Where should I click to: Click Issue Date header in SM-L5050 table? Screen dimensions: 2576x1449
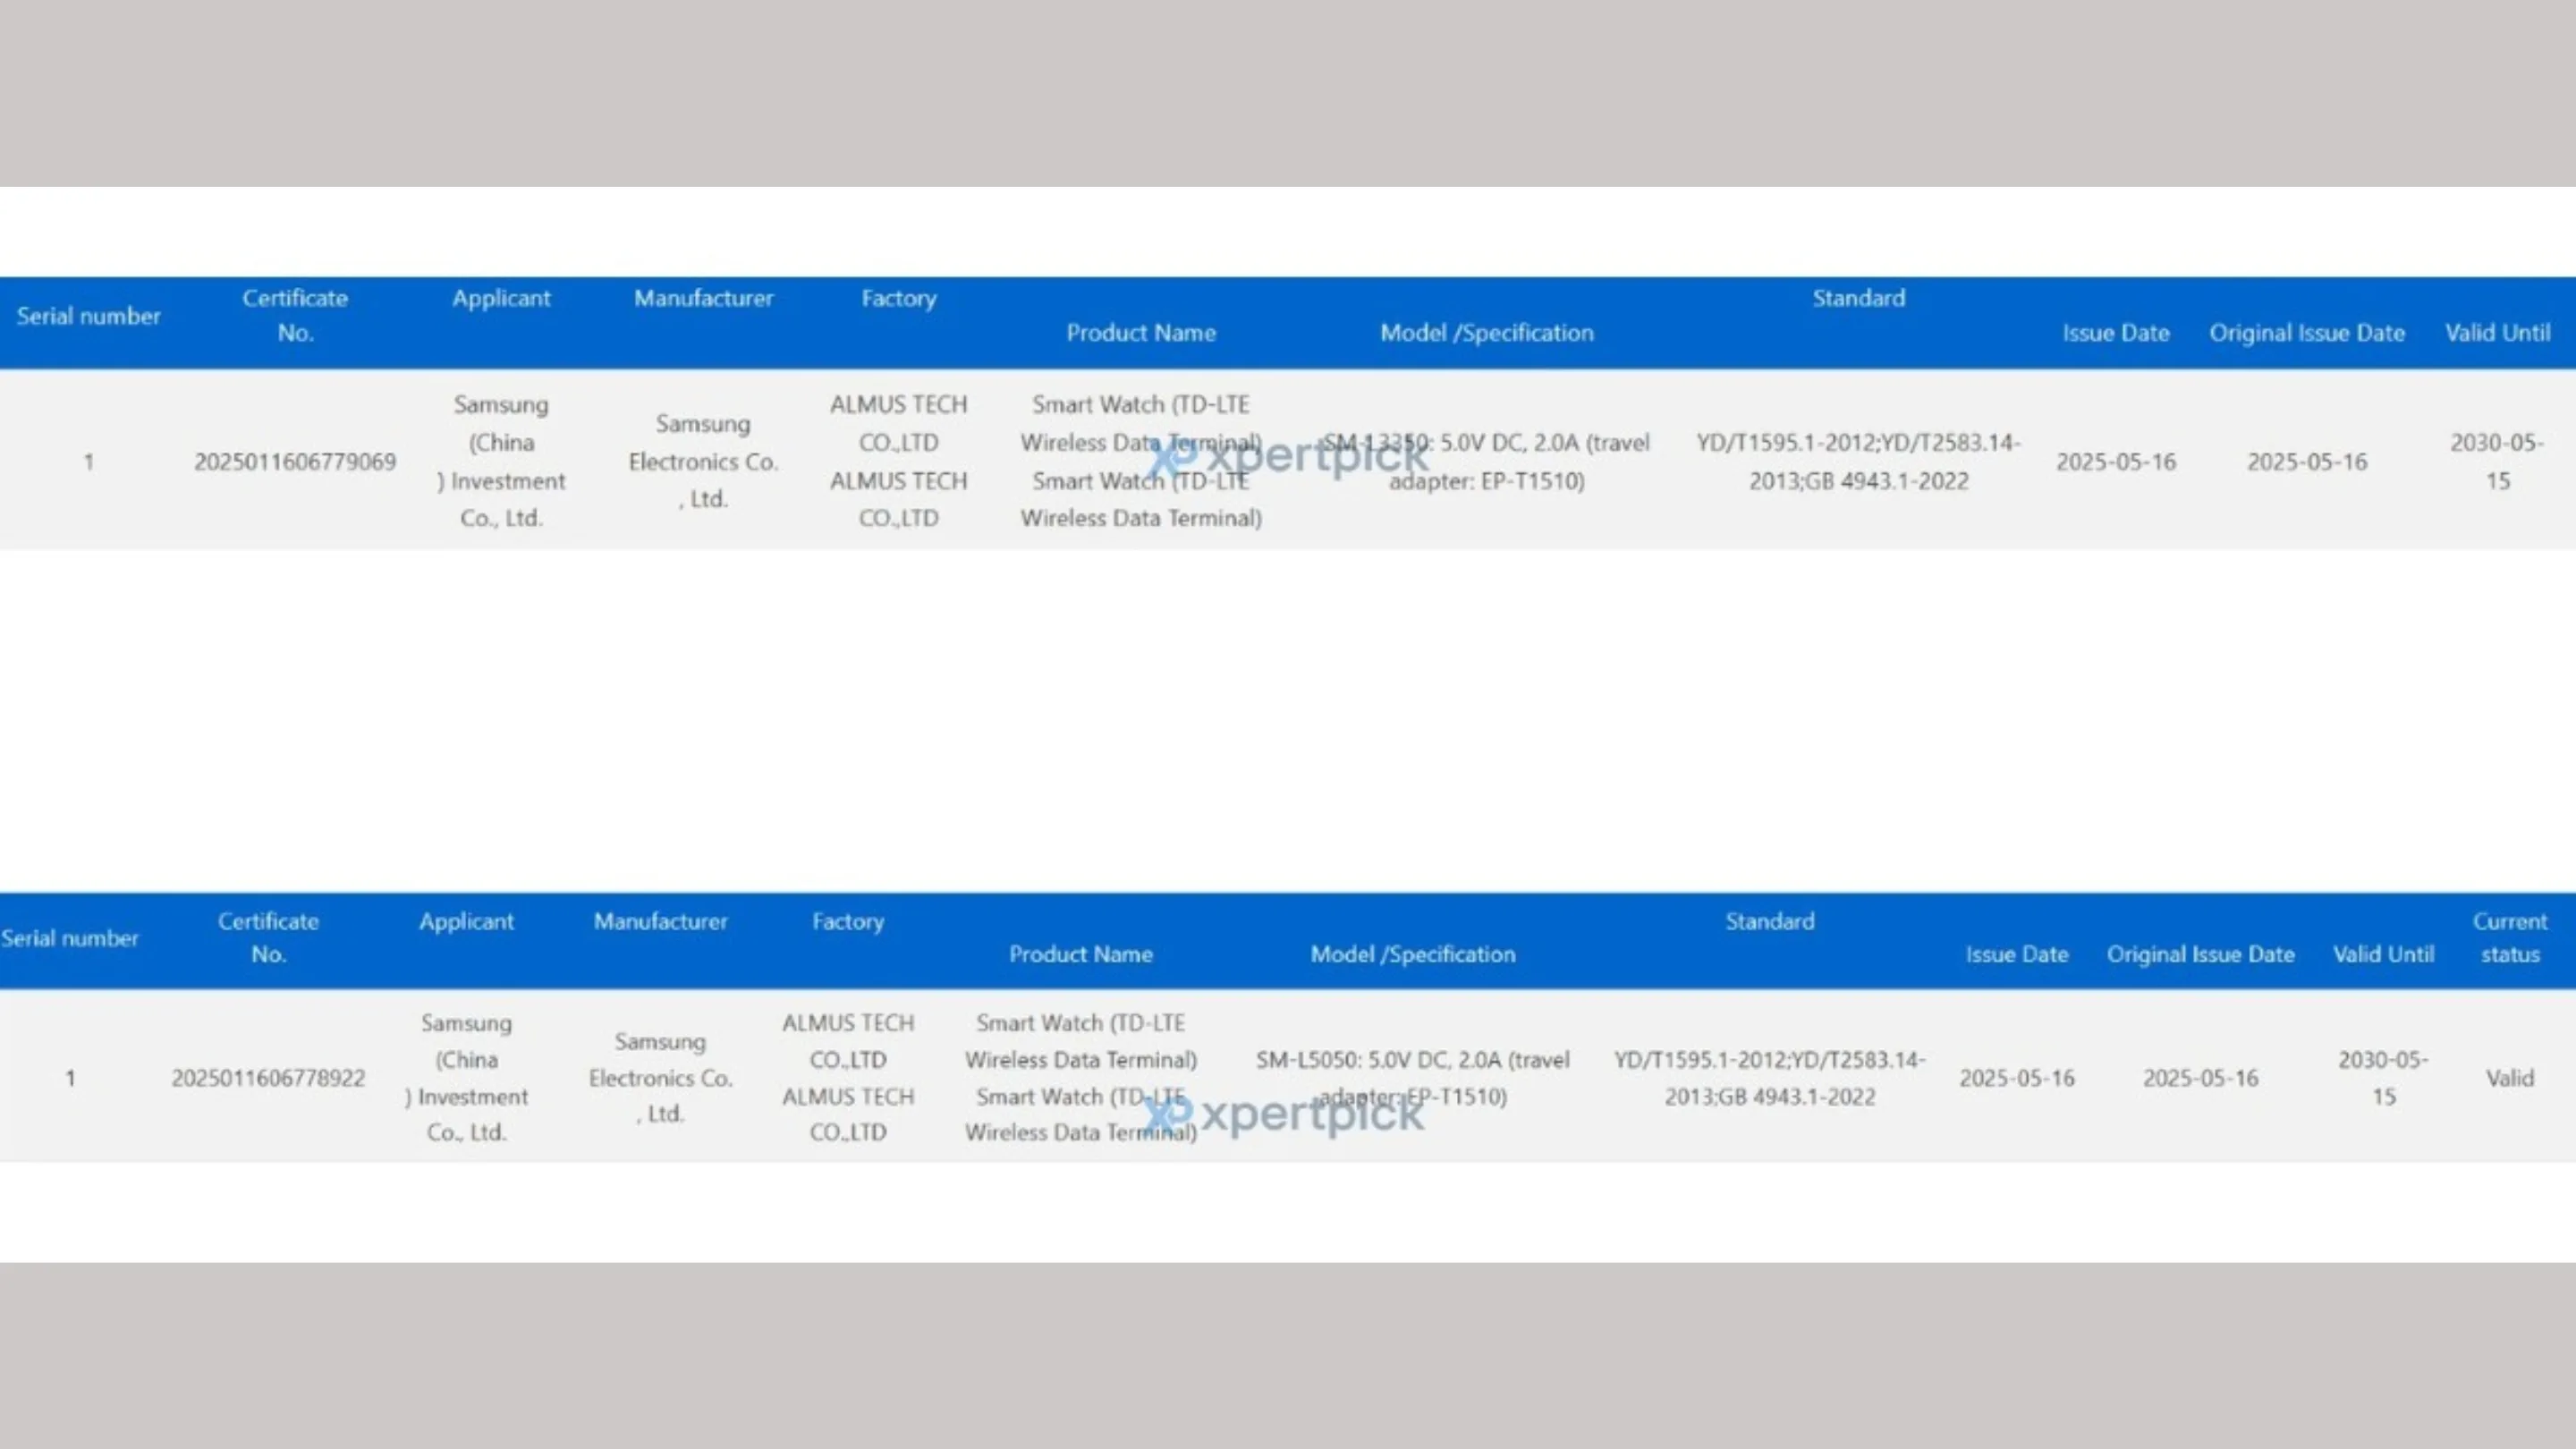pyautogui.click(x=2017, y=954)
